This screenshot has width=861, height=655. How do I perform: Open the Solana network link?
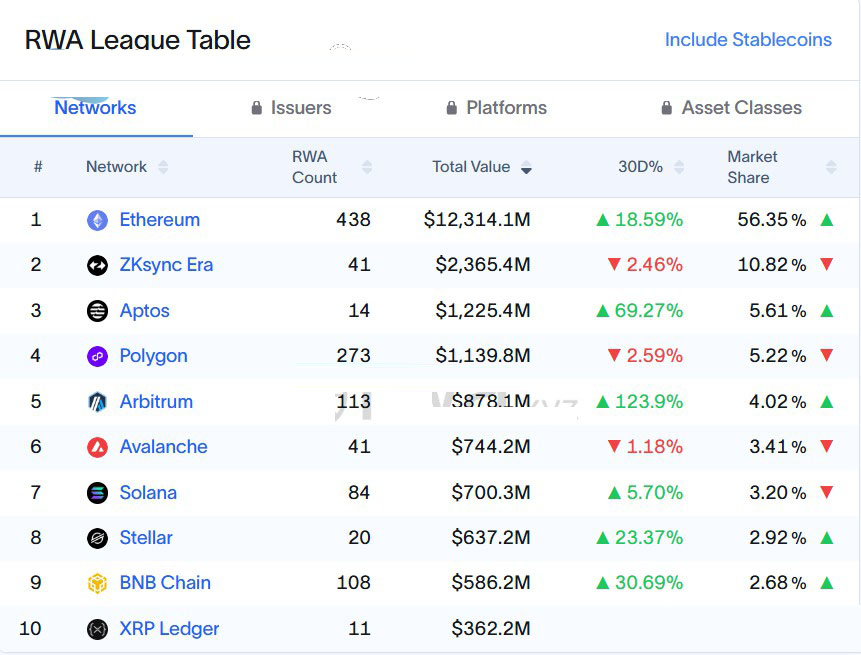click(x=148, y=493)
